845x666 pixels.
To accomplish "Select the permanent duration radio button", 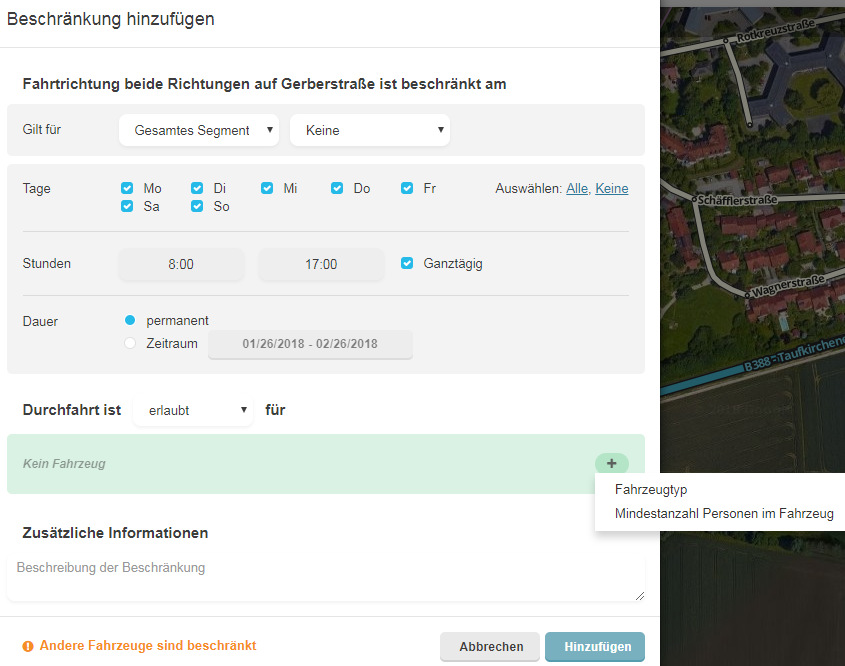I will tap(130, 320).
